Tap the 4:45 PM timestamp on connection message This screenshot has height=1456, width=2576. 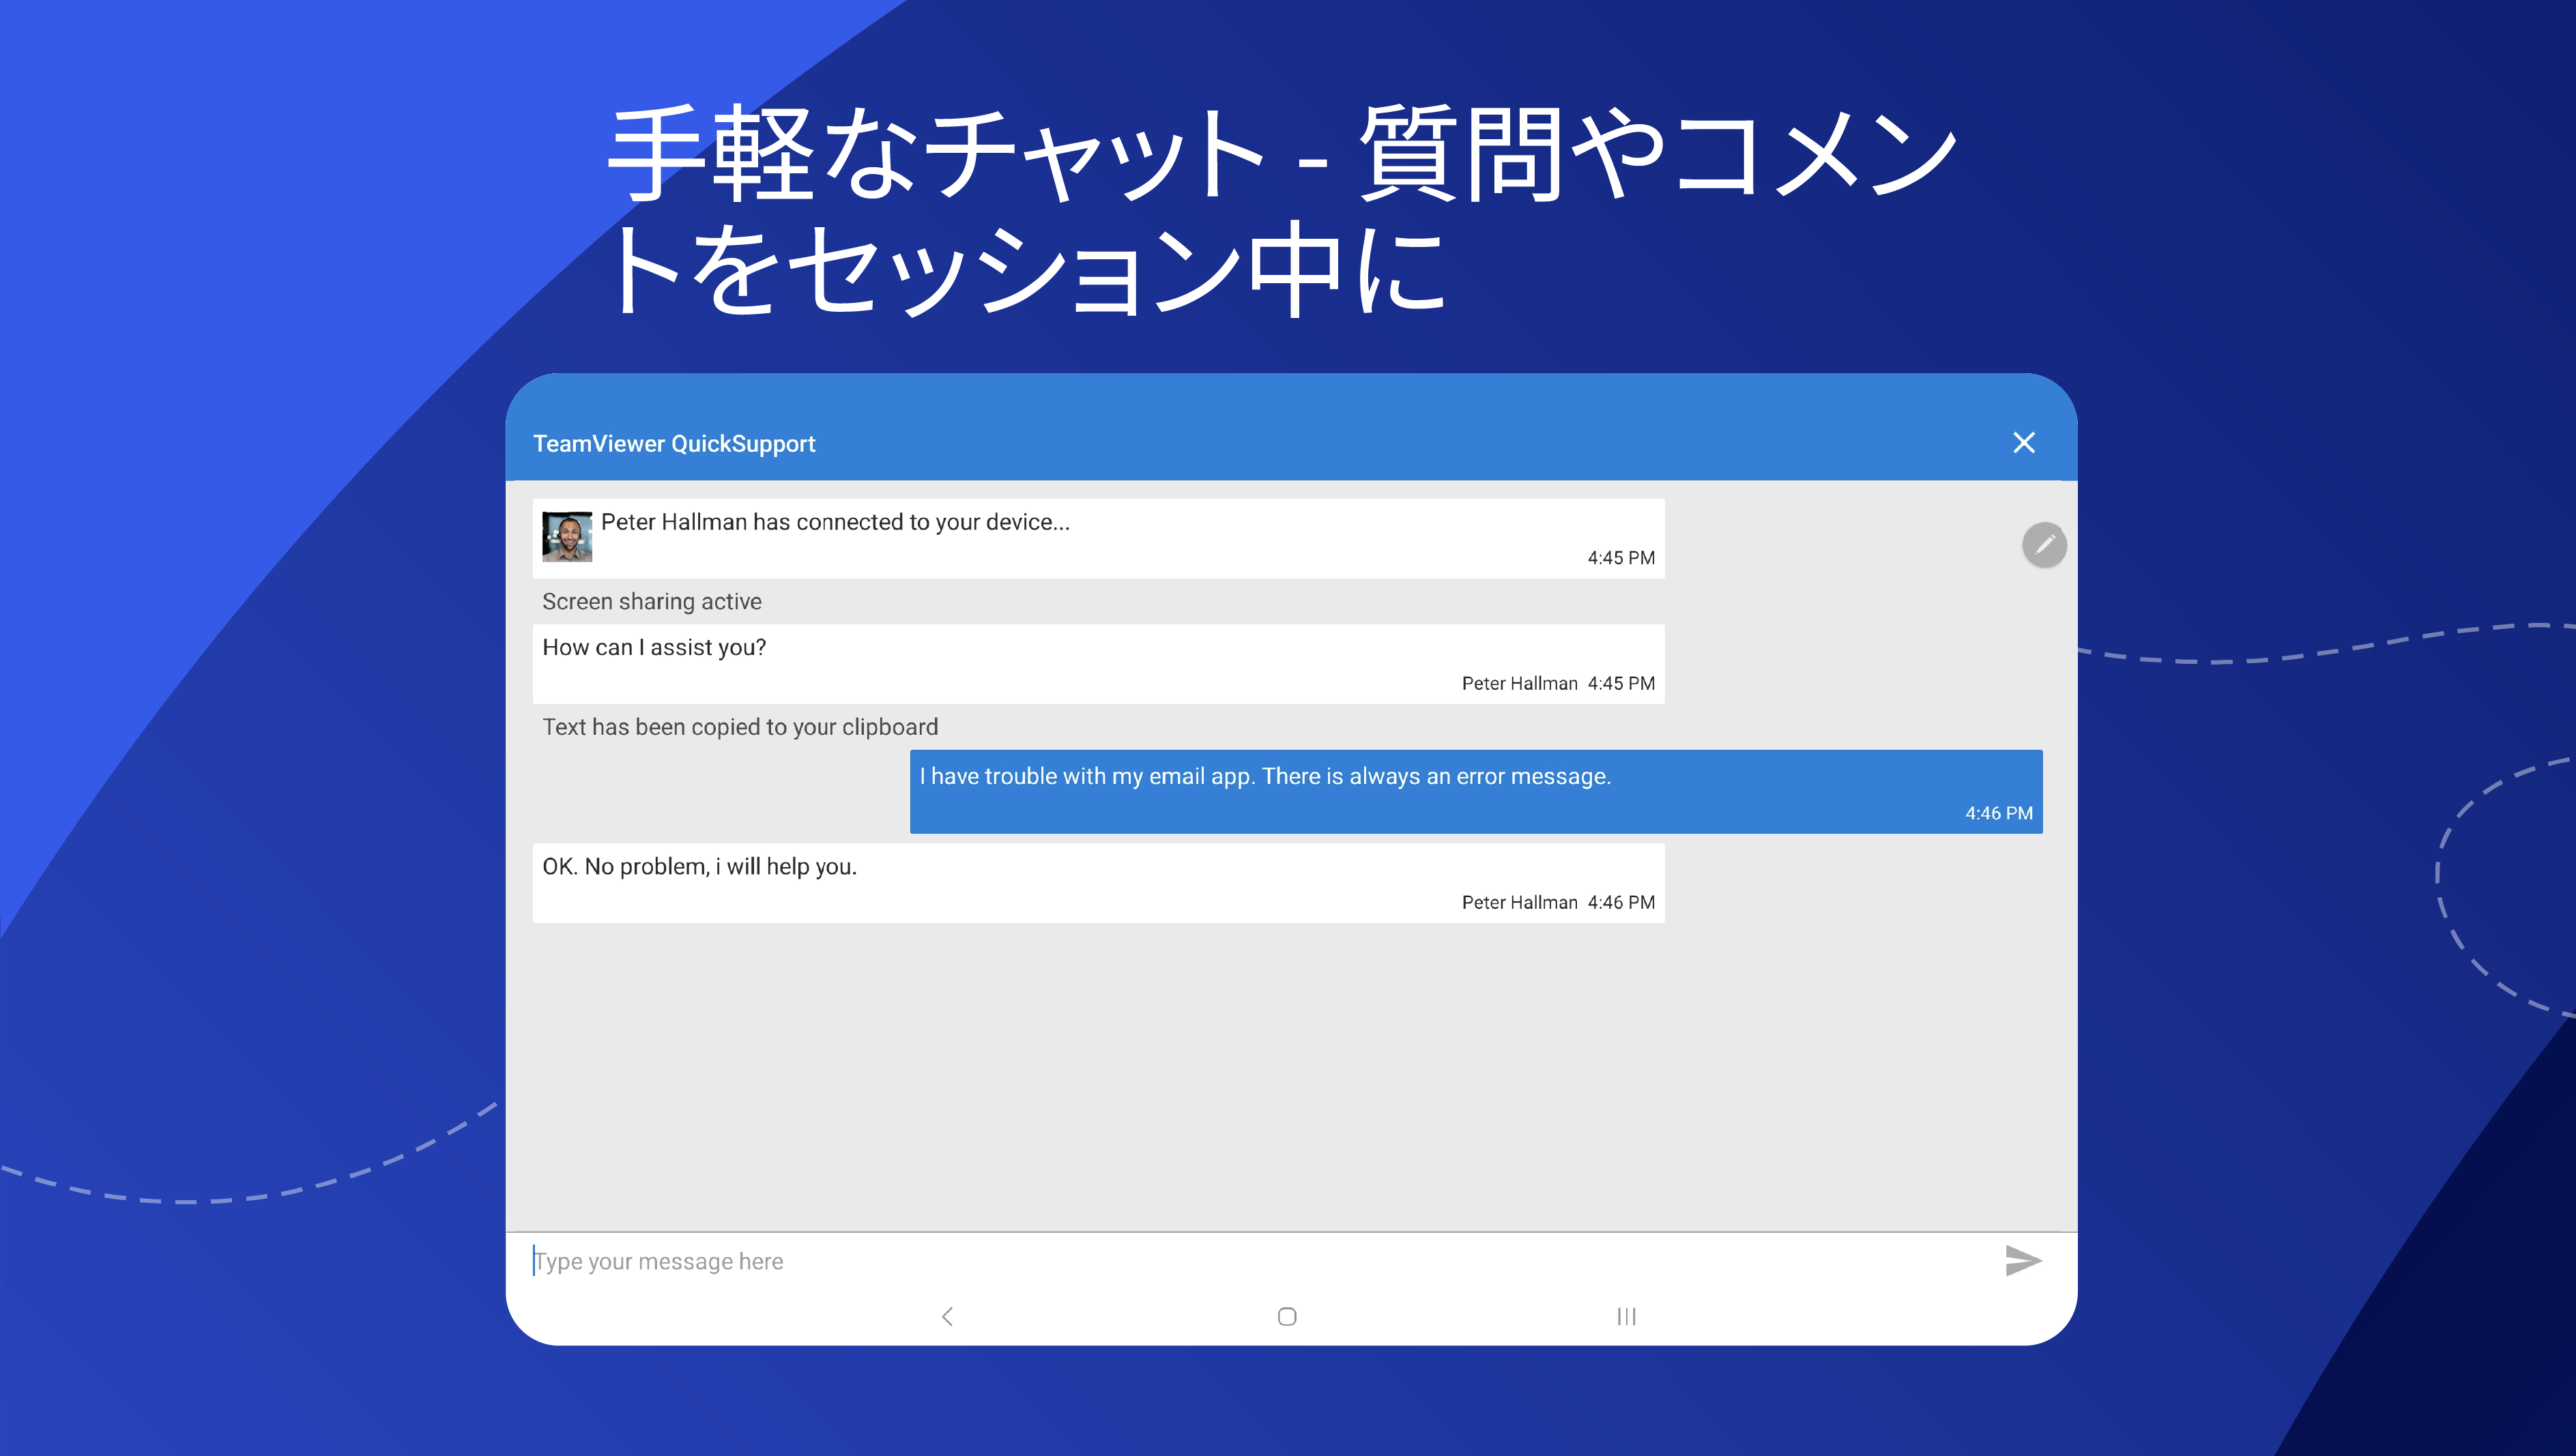click(1621, 558)
